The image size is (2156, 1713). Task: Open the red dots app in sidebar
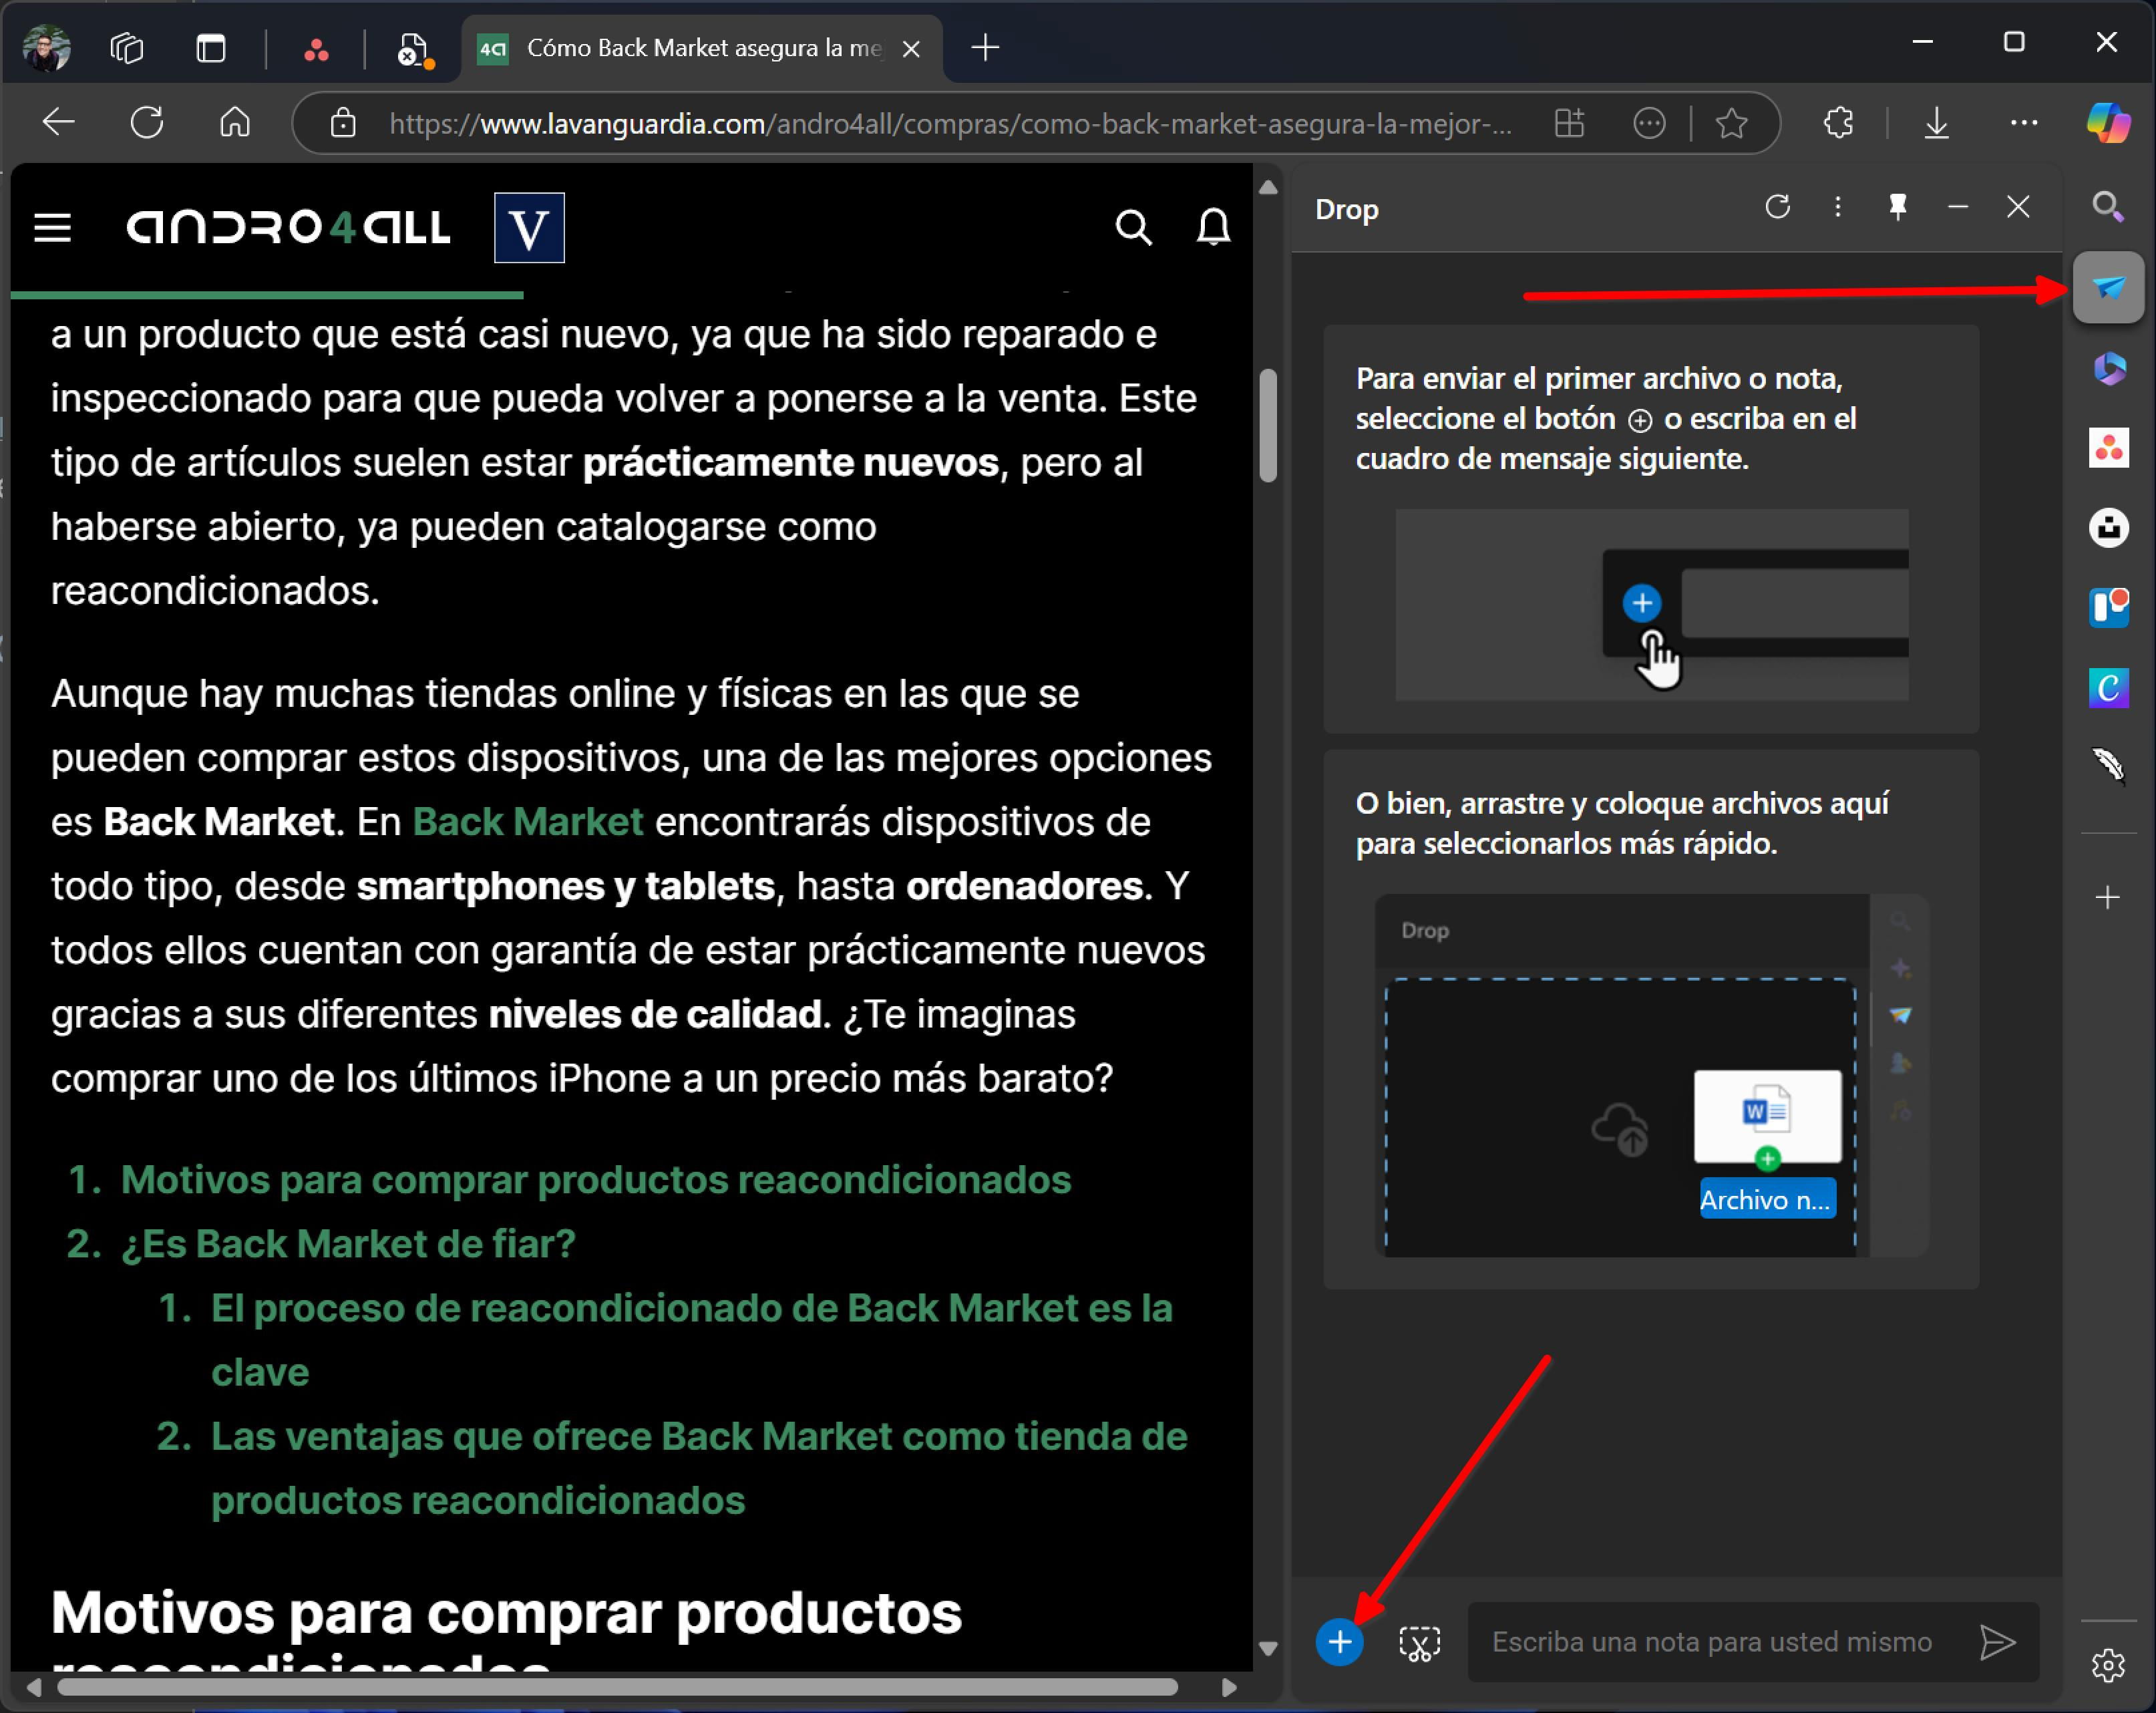tap(2108, 448)
